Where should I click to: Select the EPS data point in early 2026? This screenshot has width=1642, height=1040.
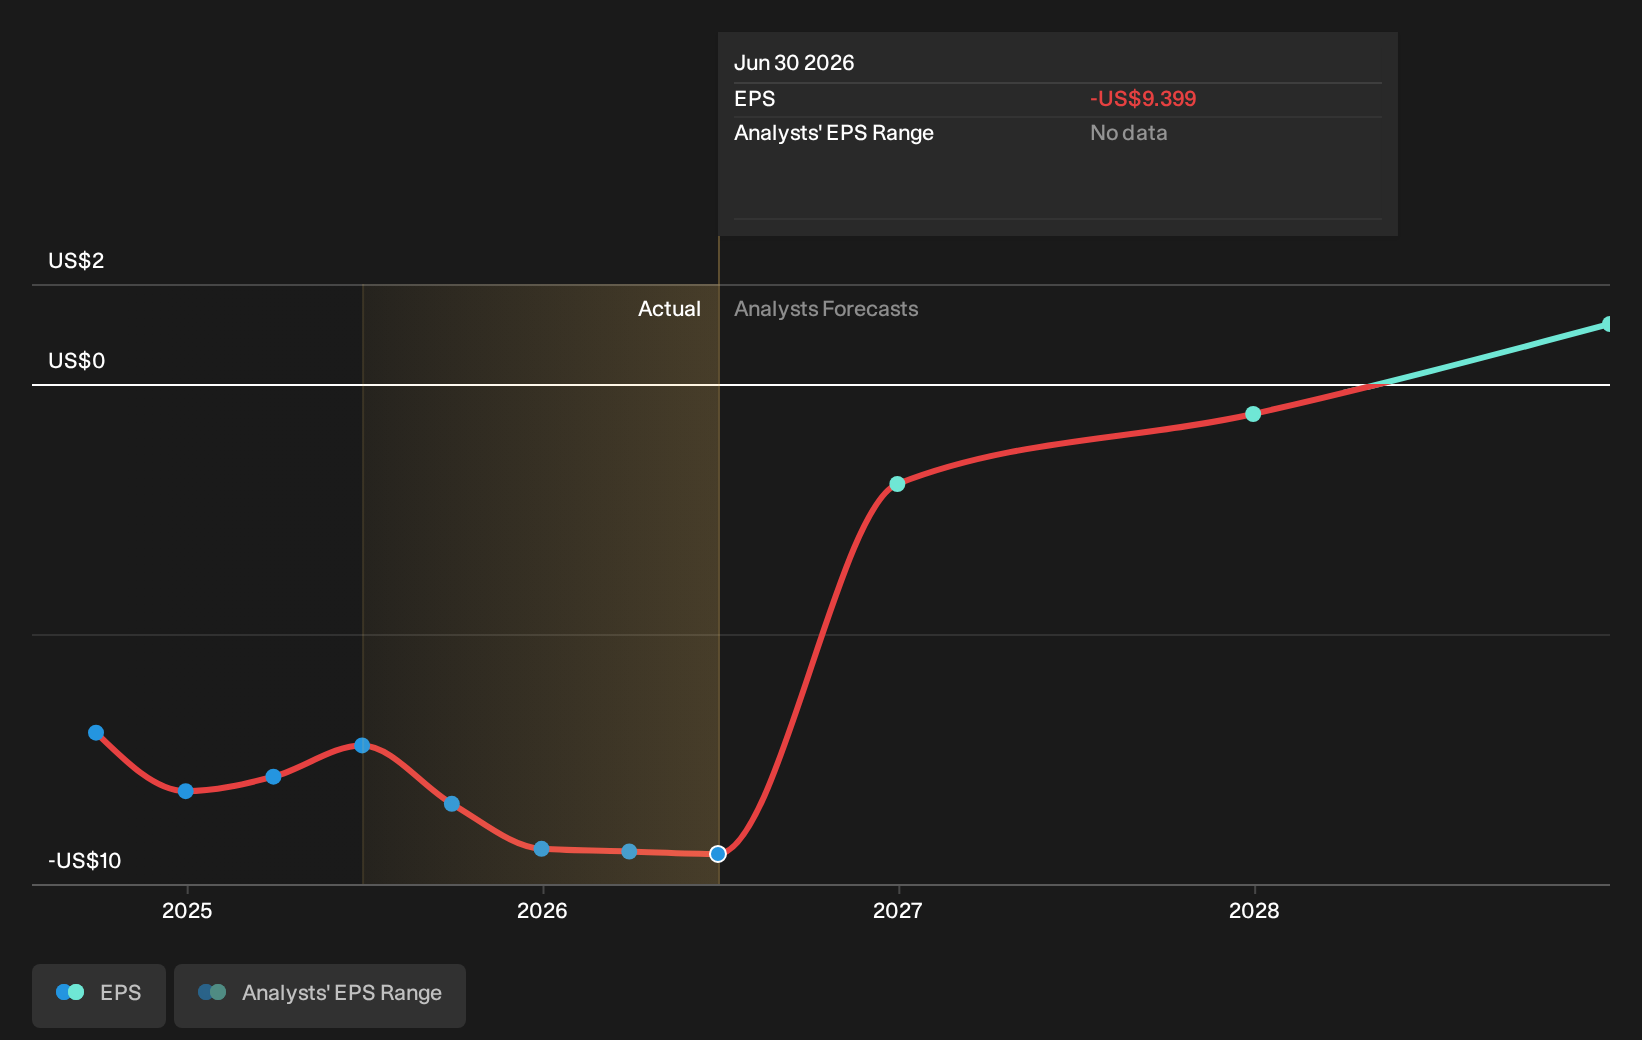click(x=629, y=852)
